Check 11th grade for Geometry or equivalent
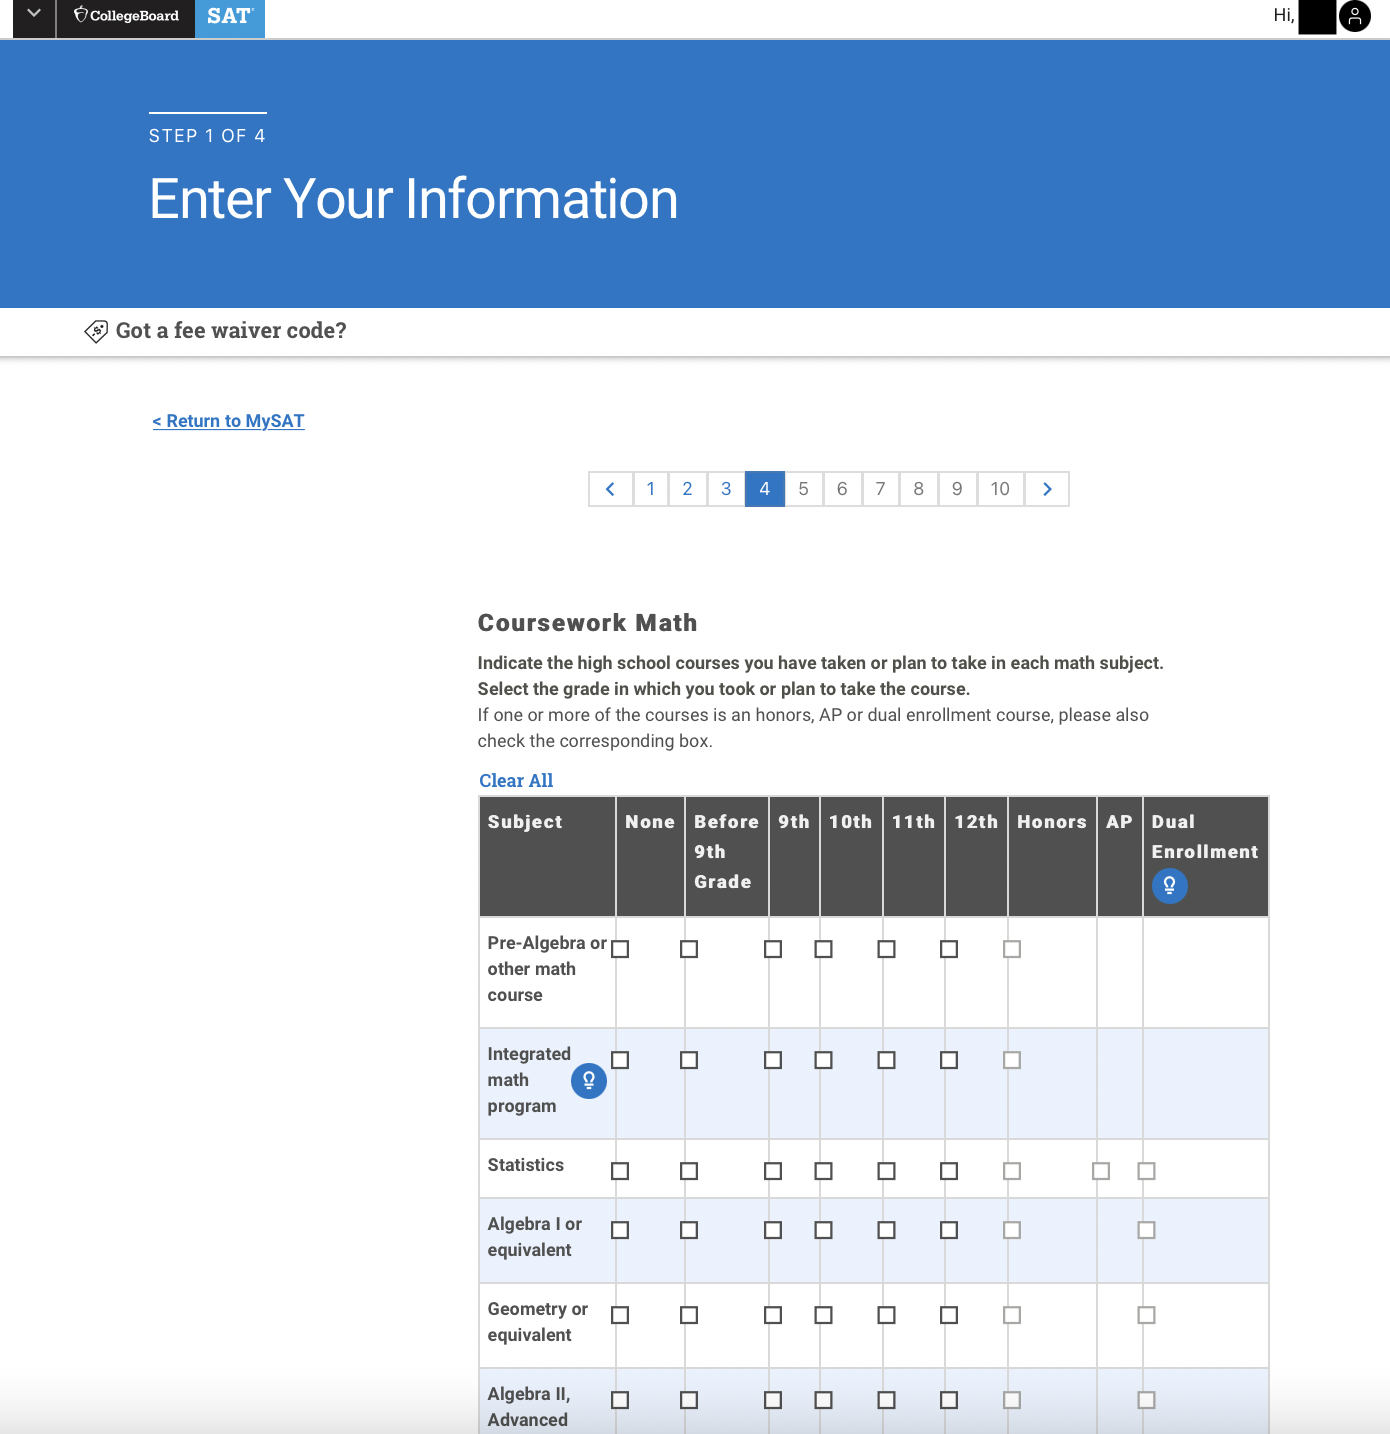 click(886, 1315)
